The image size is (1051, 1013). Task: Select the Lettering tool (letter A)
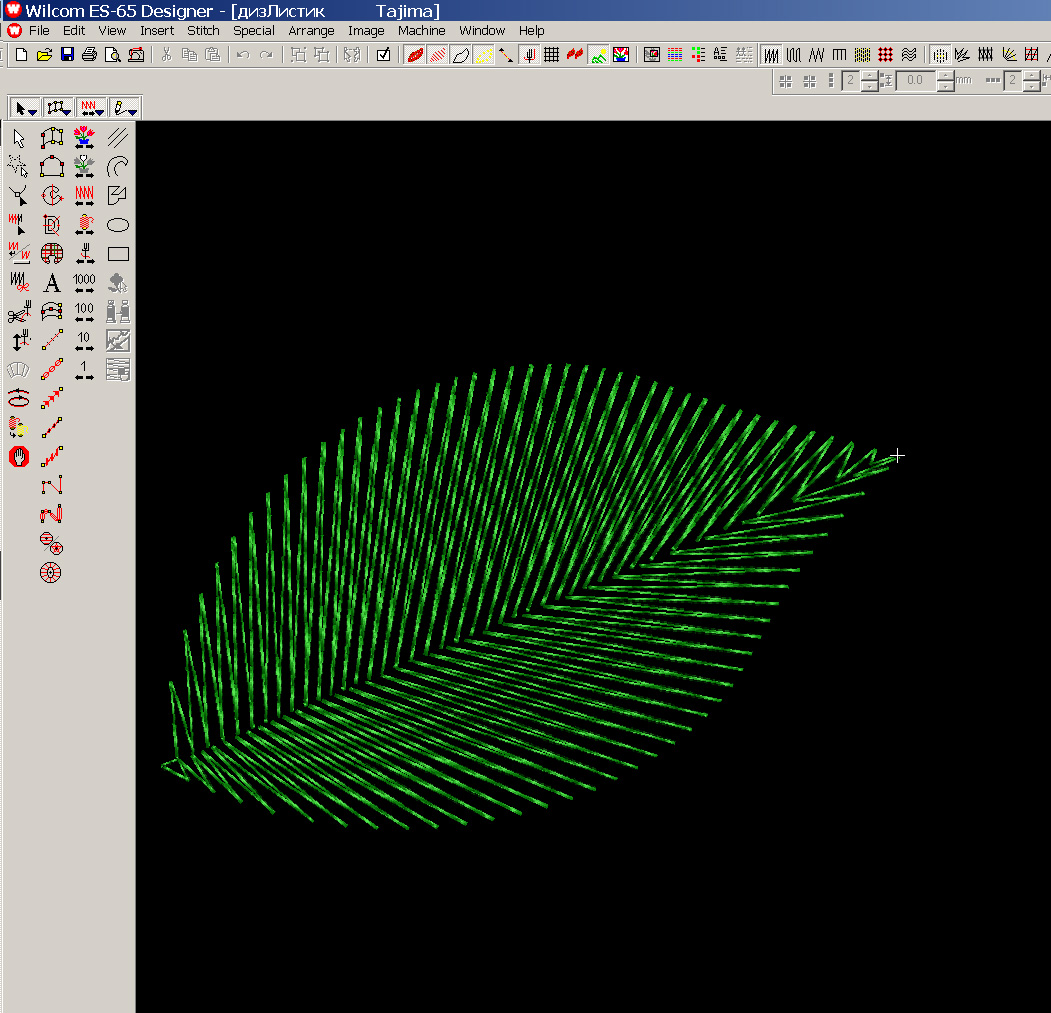pos(52,283)
